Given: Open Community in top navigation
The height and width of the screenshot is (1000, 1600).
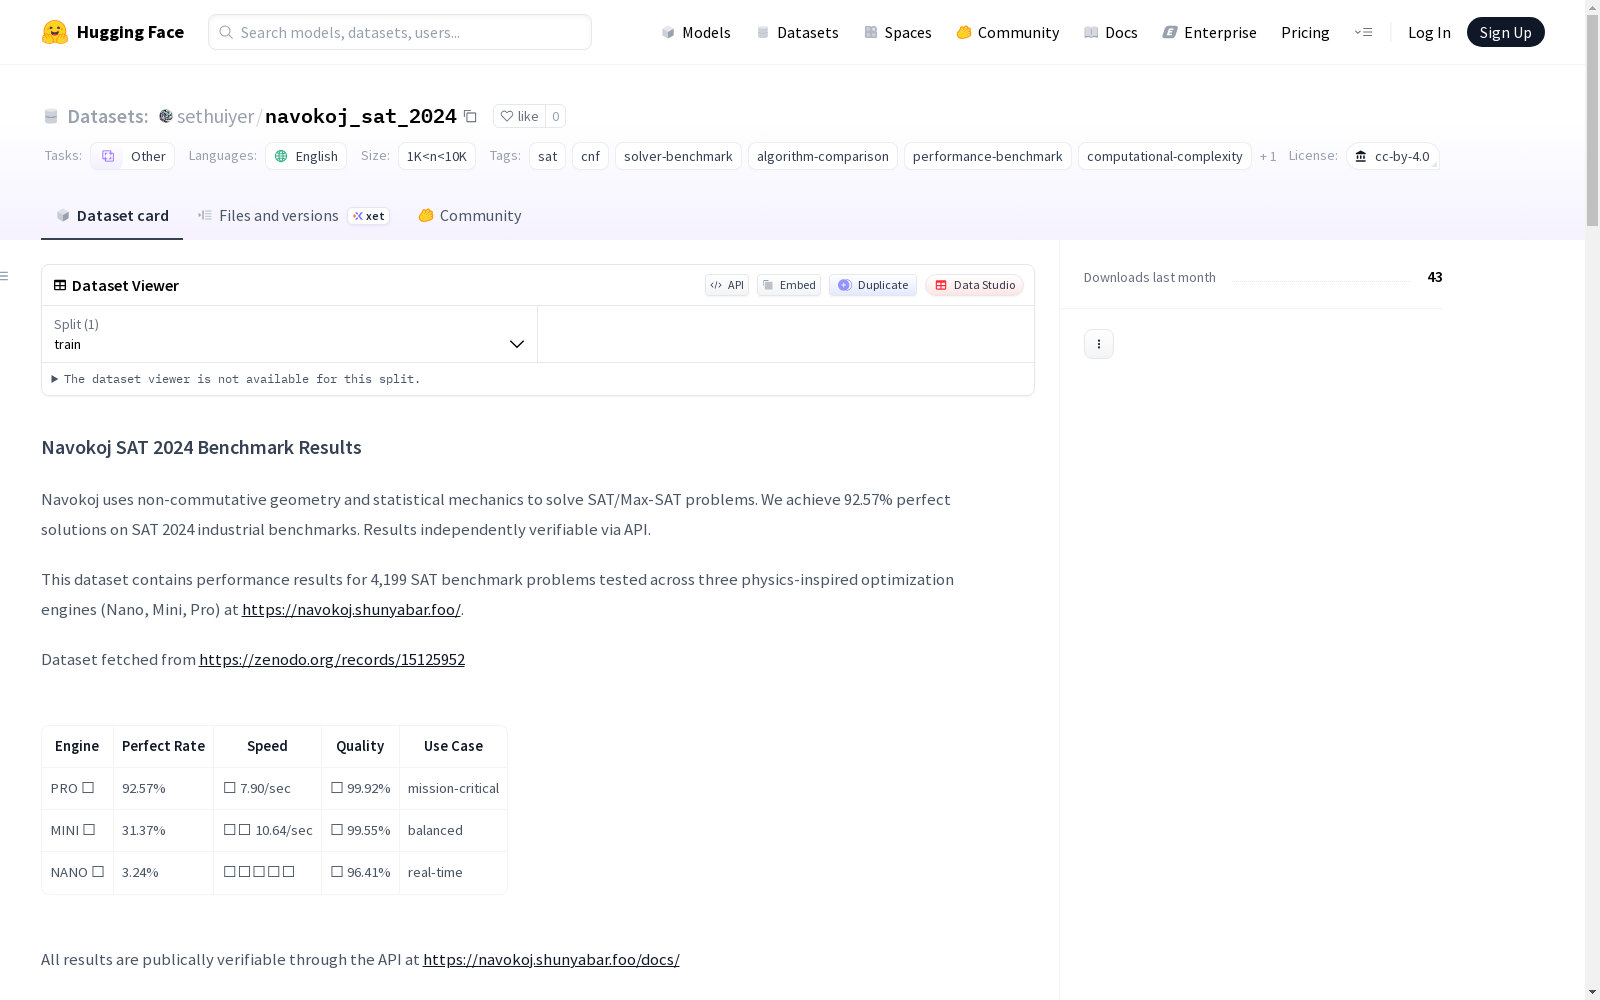Looking at the screenshot, I should tap(1008, 32).
